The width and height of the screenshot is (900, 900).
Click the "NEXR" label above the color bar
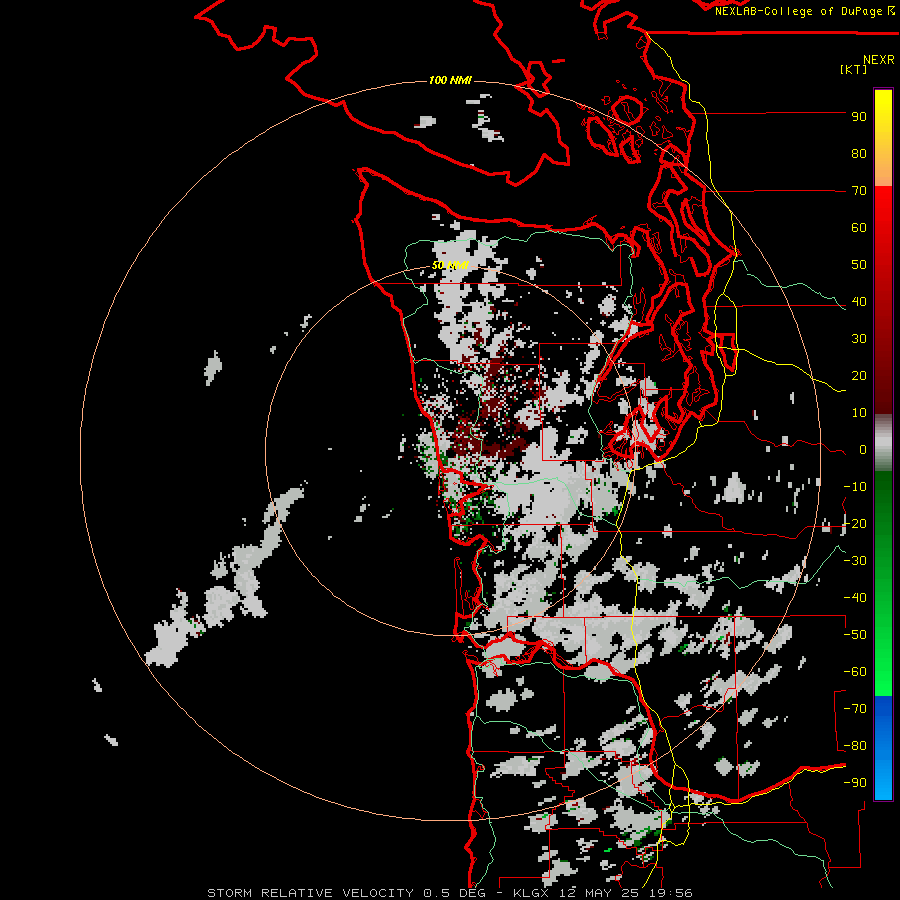(879, 60)
